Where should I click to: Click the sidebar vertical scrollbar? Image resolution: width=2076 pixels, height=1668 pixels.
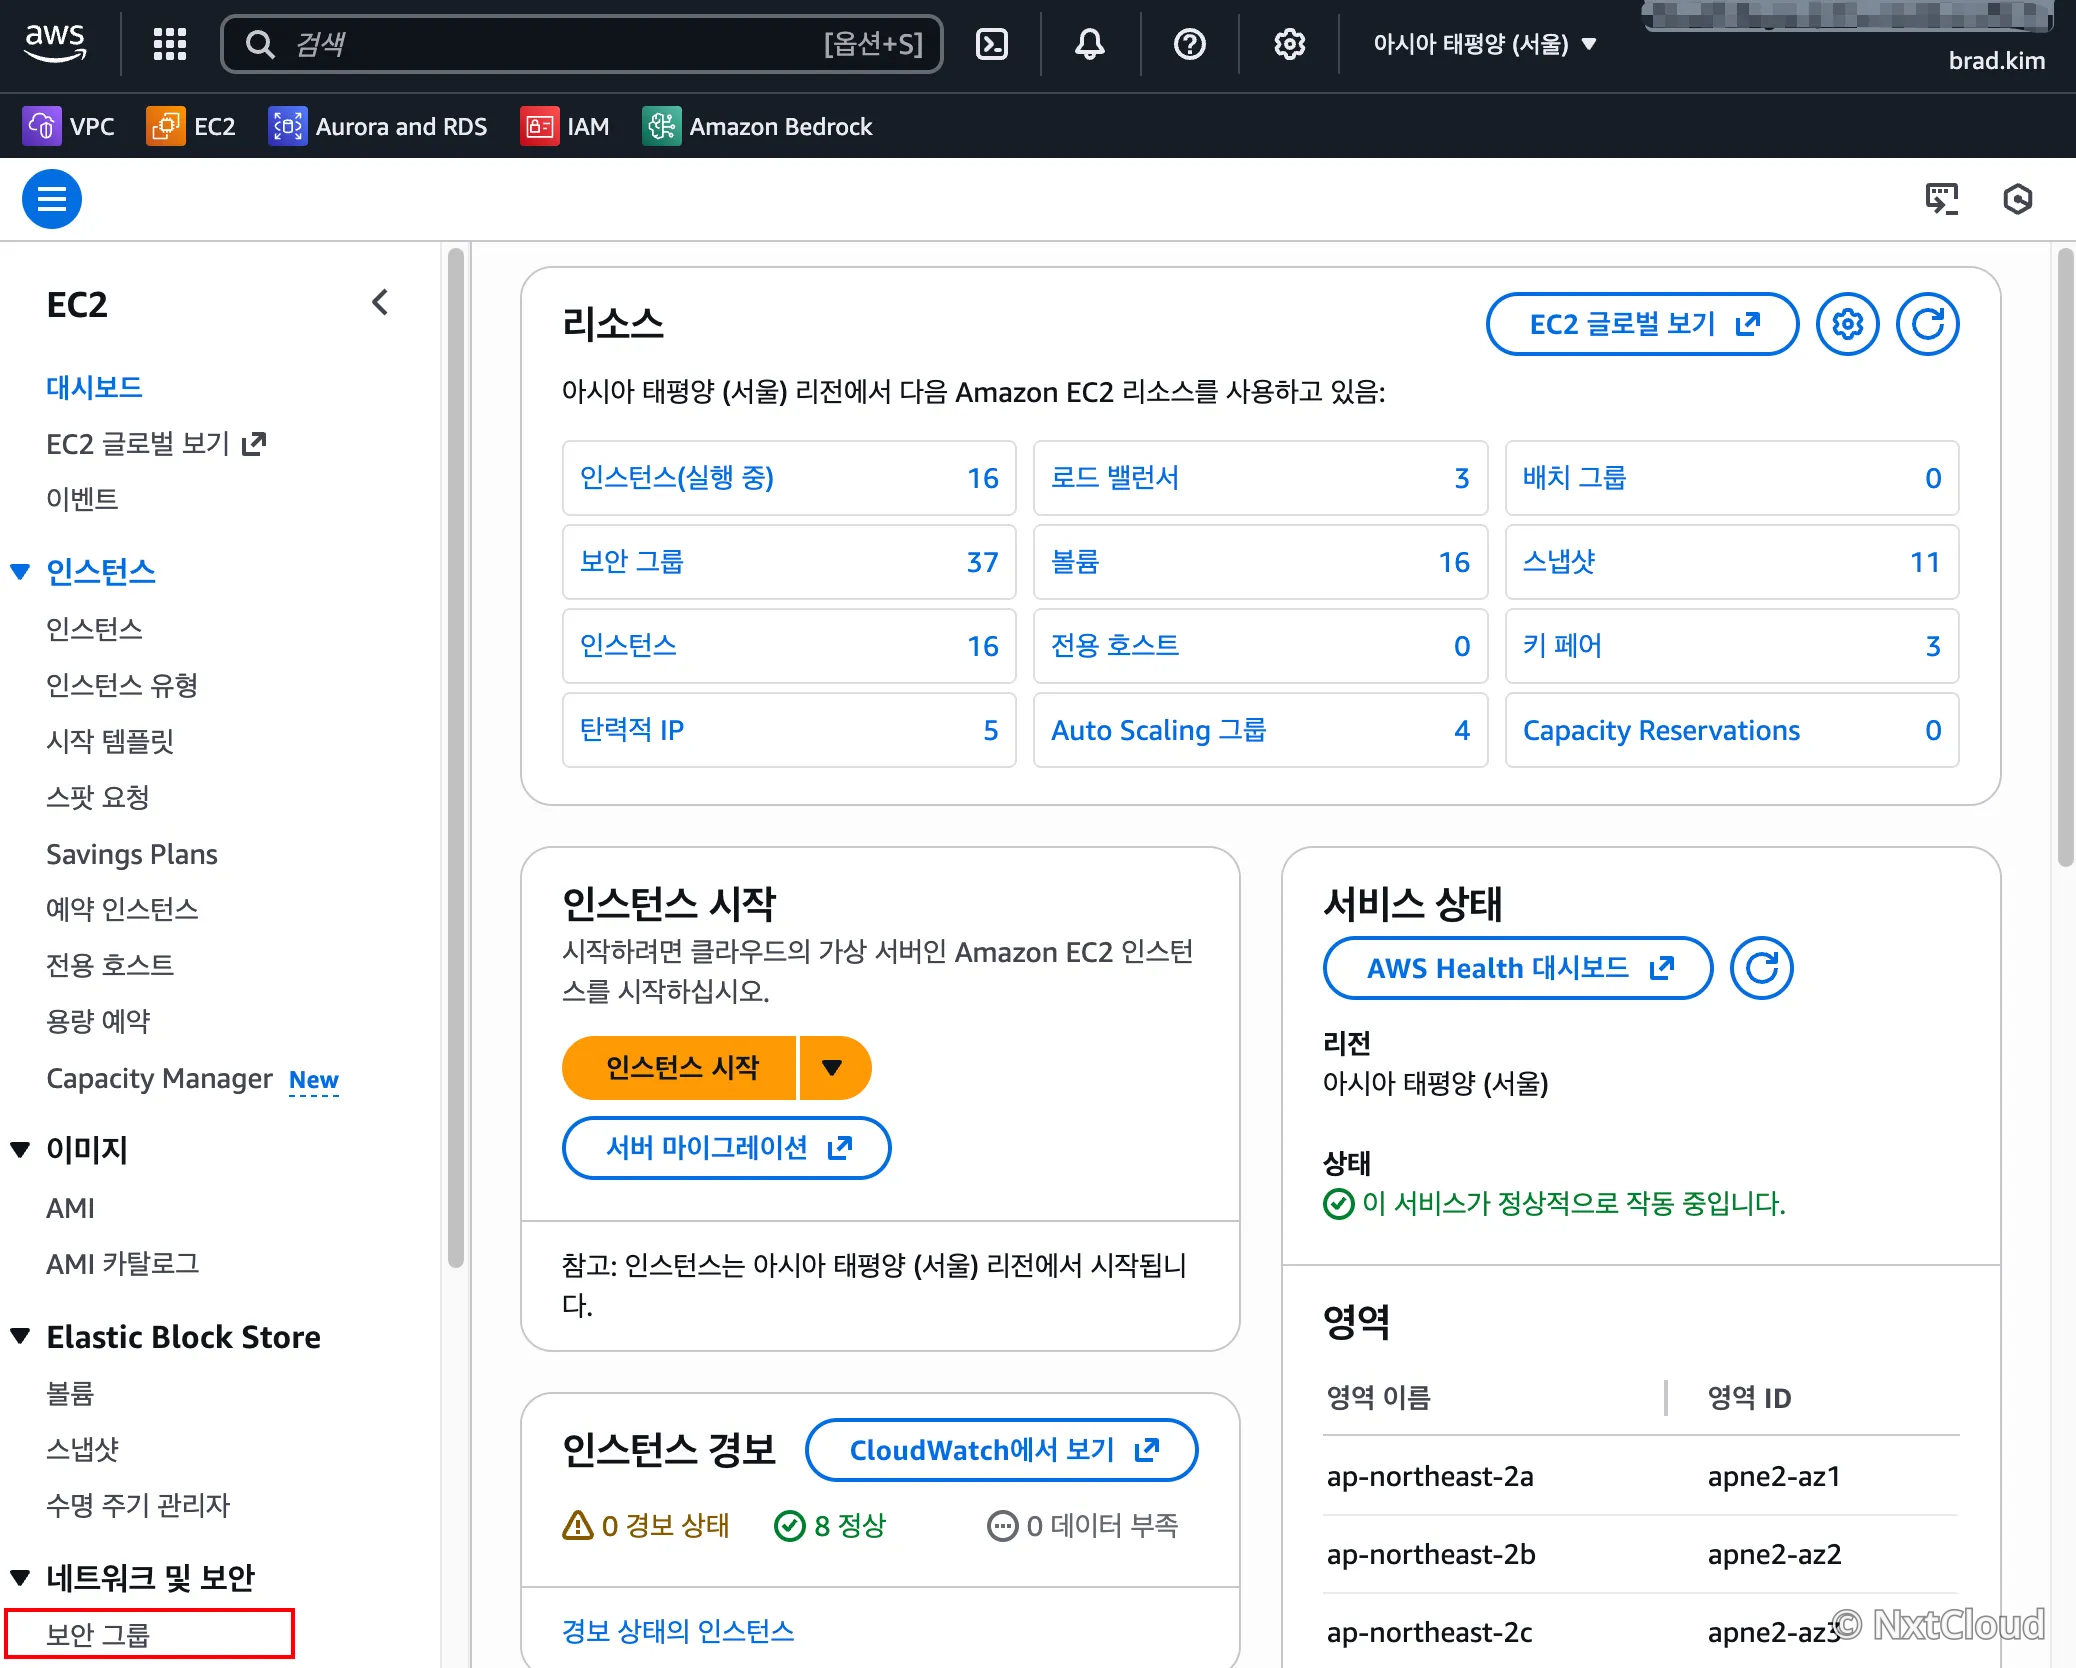pyautogui.click(x=456, y=758)
